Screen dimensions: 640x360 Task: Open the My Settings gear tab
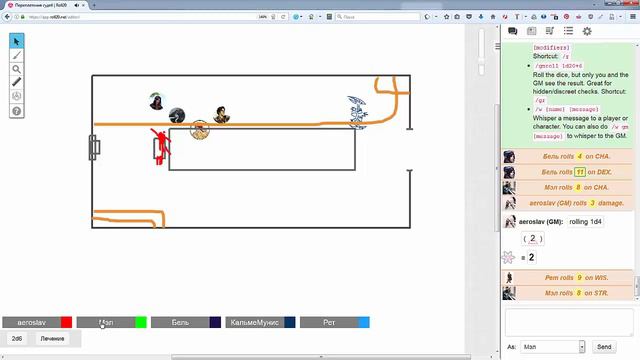(x=587, y=31)
